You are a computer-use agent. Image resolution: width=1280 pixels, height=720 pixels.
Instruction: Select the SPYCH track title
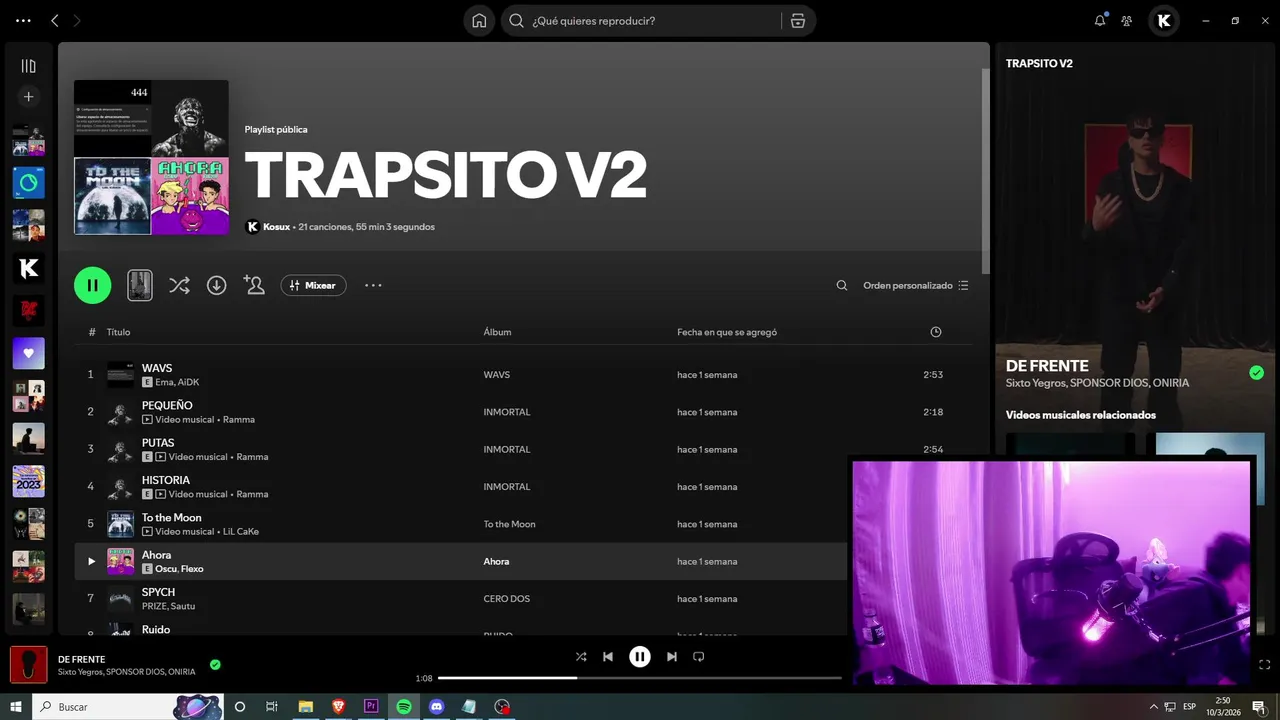coord(158,592)
